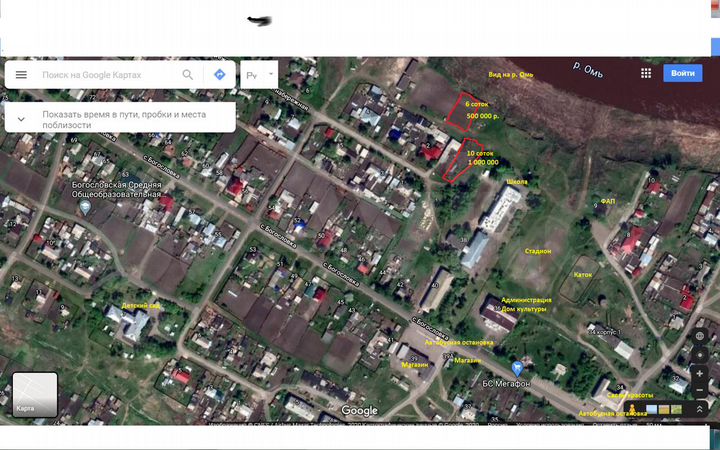Click the magnifier search icon
720x450 pixels.
tap(188, 75)
